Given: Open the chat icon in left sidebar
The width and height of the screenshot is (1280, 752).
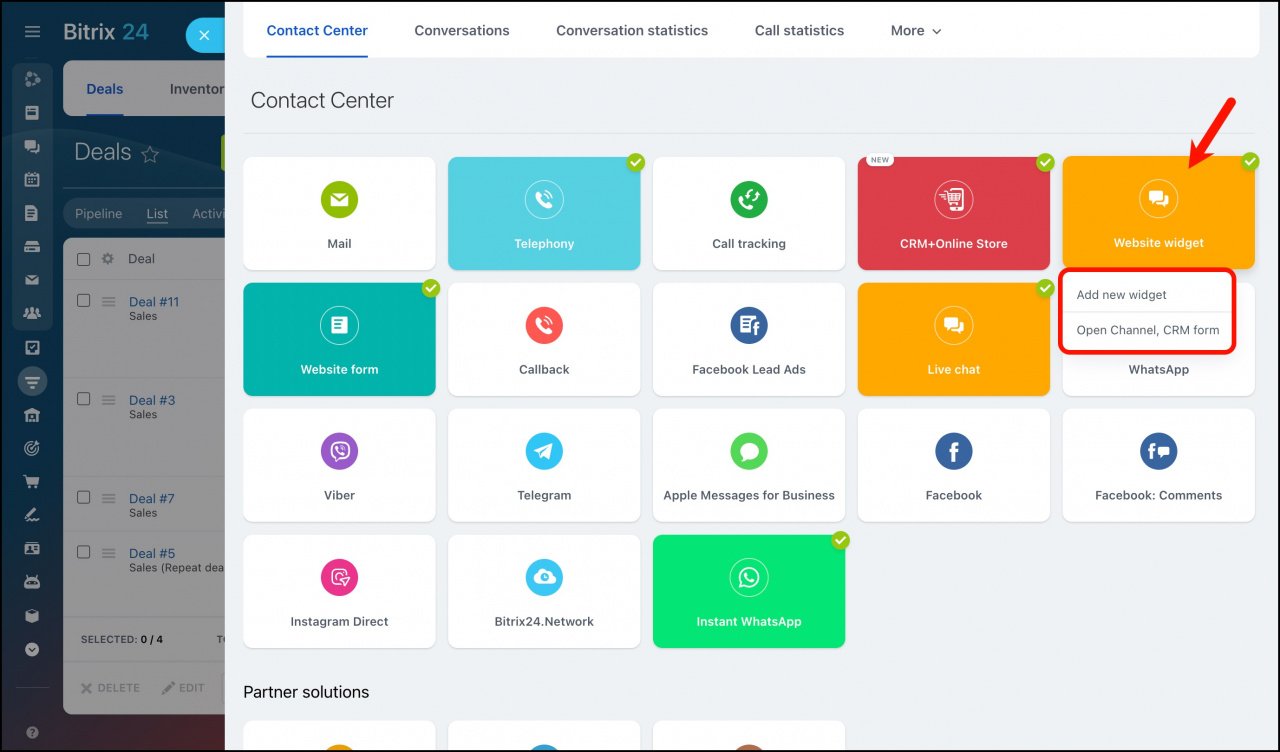Looking at the screenshot, I should (x=32, y=147).
